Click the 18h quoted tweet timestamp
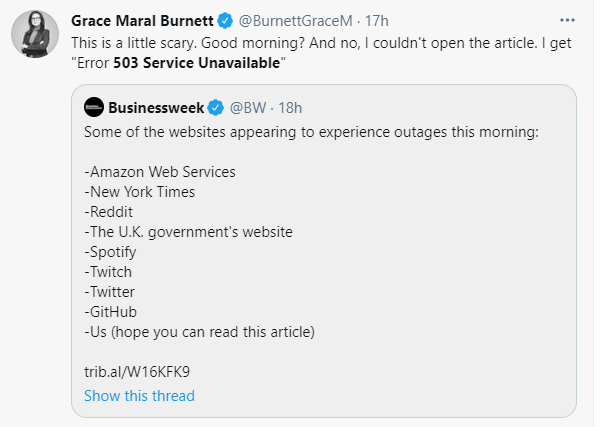The height and width of the screenshot is (427, 606). pos(290,108)
